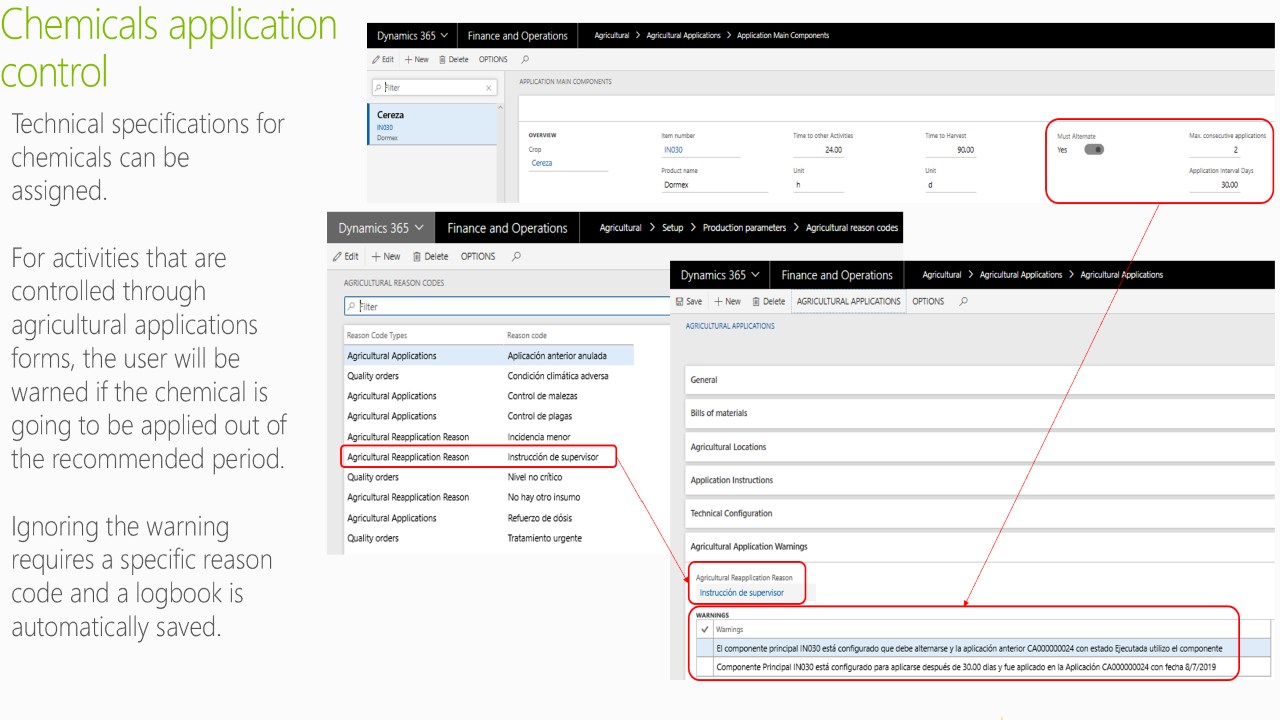Click the Filter box in Agricultural Reason Codes
This screenshot has width=1280, height=720.
pyautogui.click(x=507, y=307)
